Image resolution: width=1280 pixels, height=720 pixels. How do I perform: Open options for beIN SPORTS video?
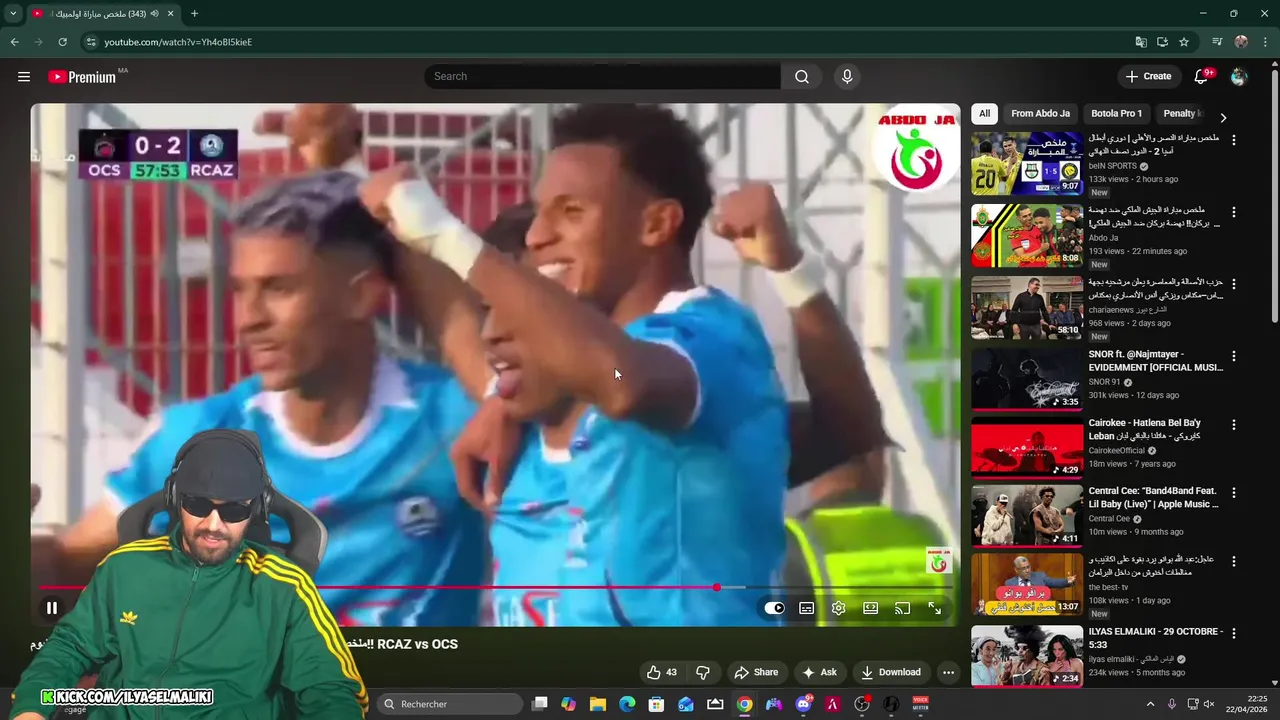(1233, 140)
